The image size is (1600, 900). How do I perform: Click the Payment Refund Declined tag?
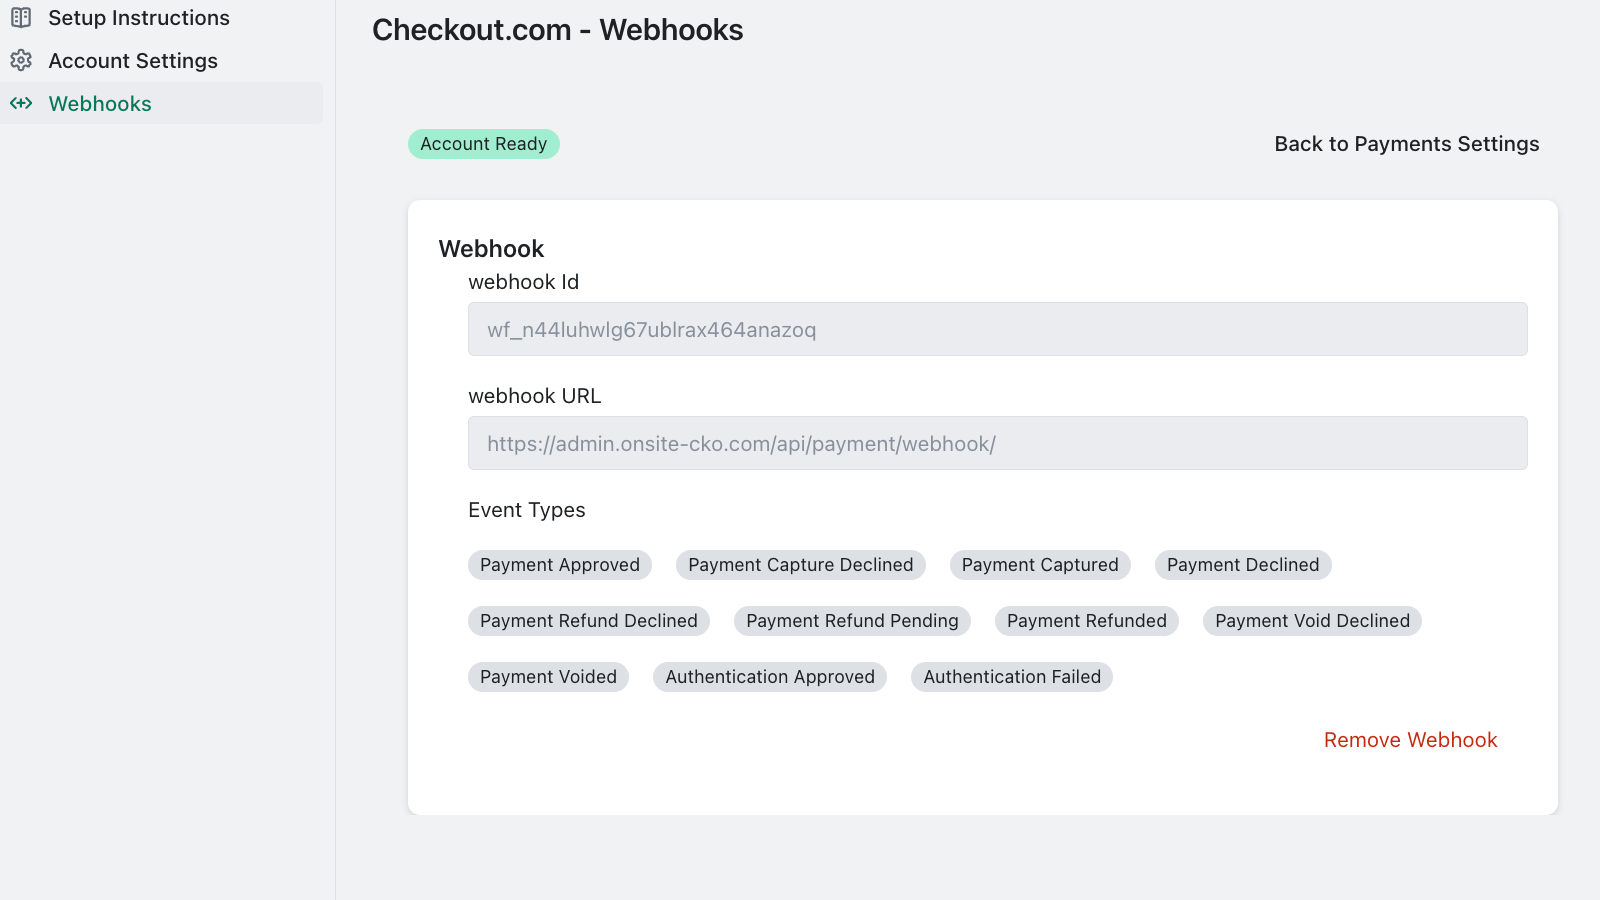(x=589, y=621)
